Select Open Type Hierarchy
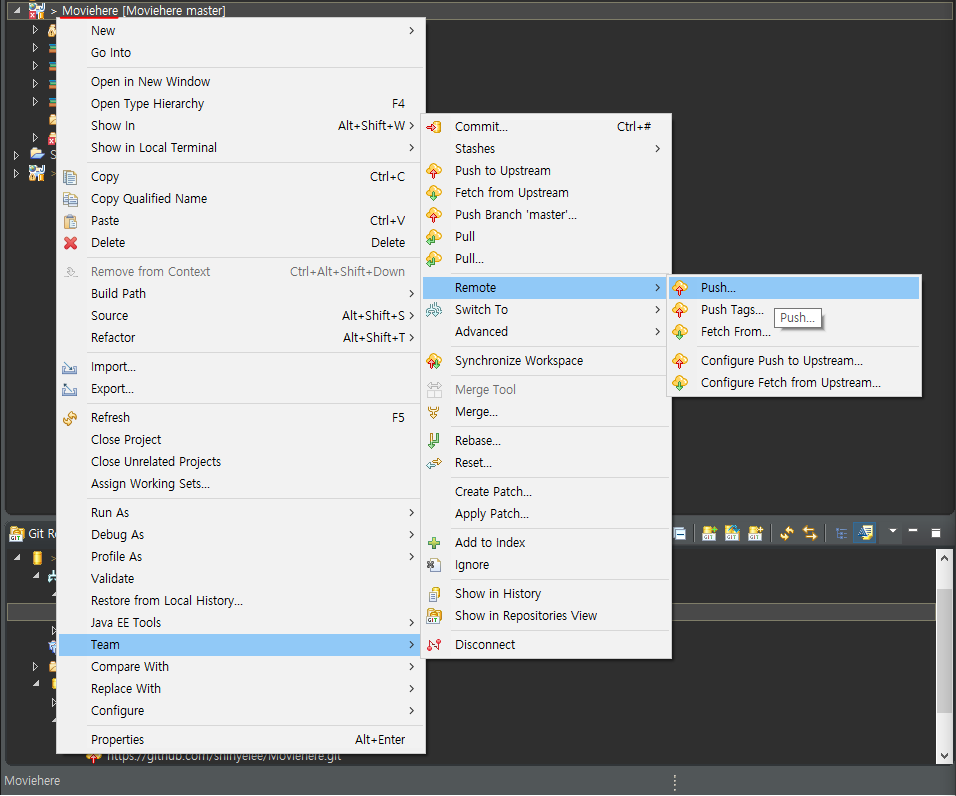 click(240, 104)
